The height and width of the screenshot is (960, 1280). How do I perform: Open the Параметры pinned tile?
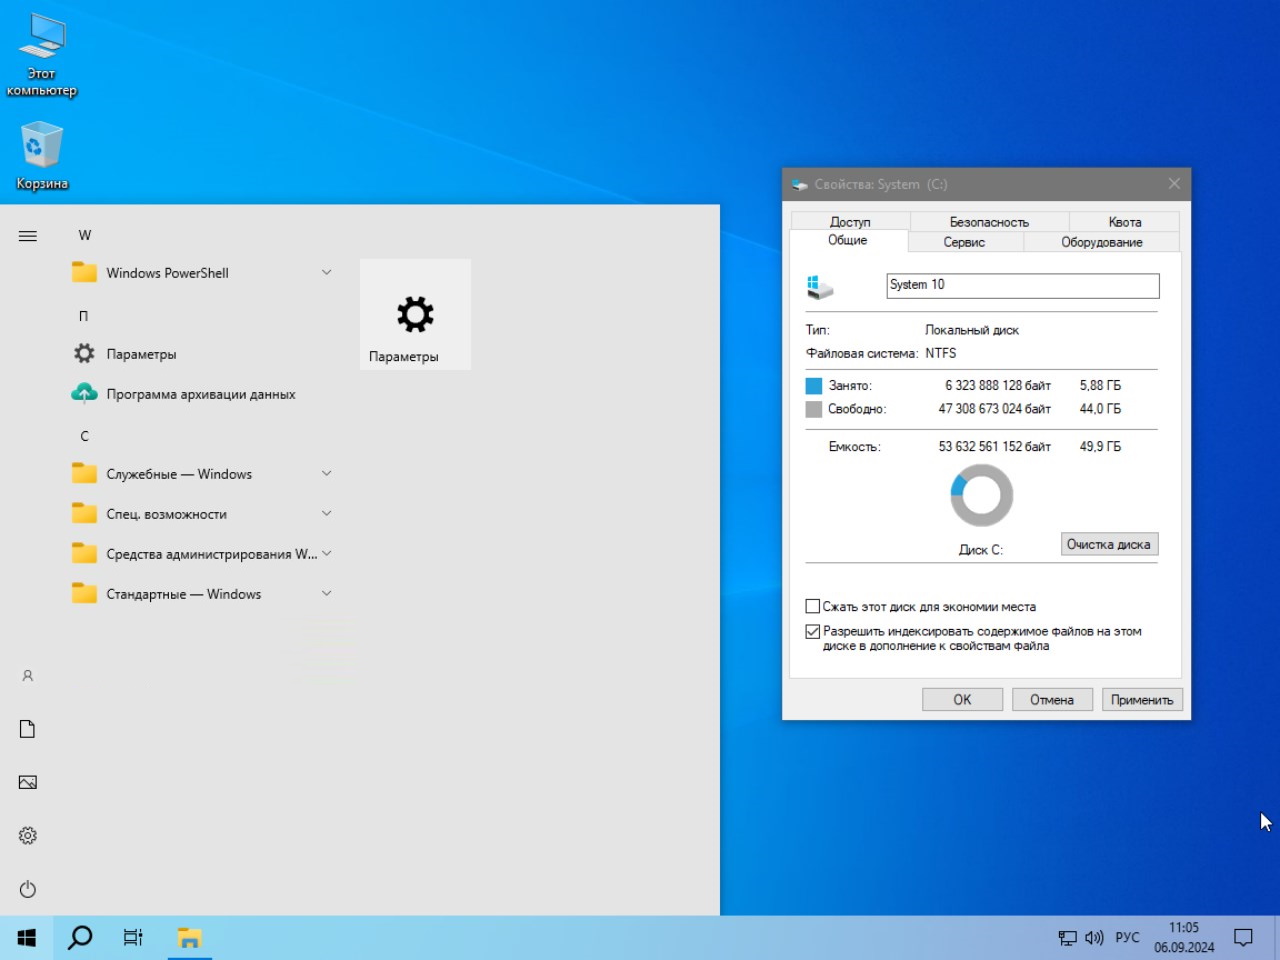[415, 315]
